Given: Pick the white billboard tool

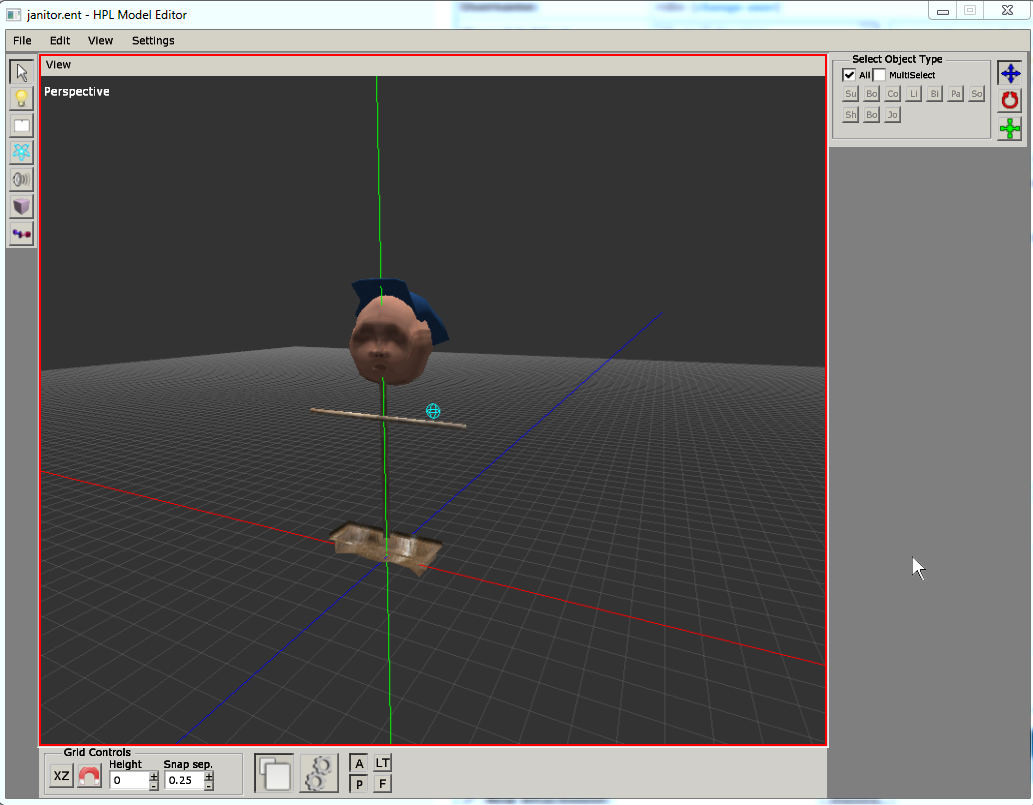Looking at the screenshot, I should pos(21,126).
